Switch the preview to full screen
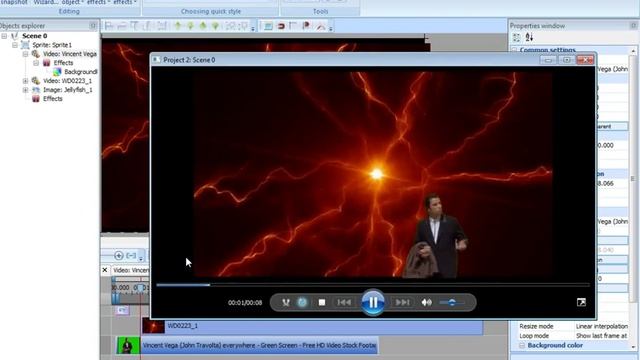640x360 pixels. click(x=581, y=302)
